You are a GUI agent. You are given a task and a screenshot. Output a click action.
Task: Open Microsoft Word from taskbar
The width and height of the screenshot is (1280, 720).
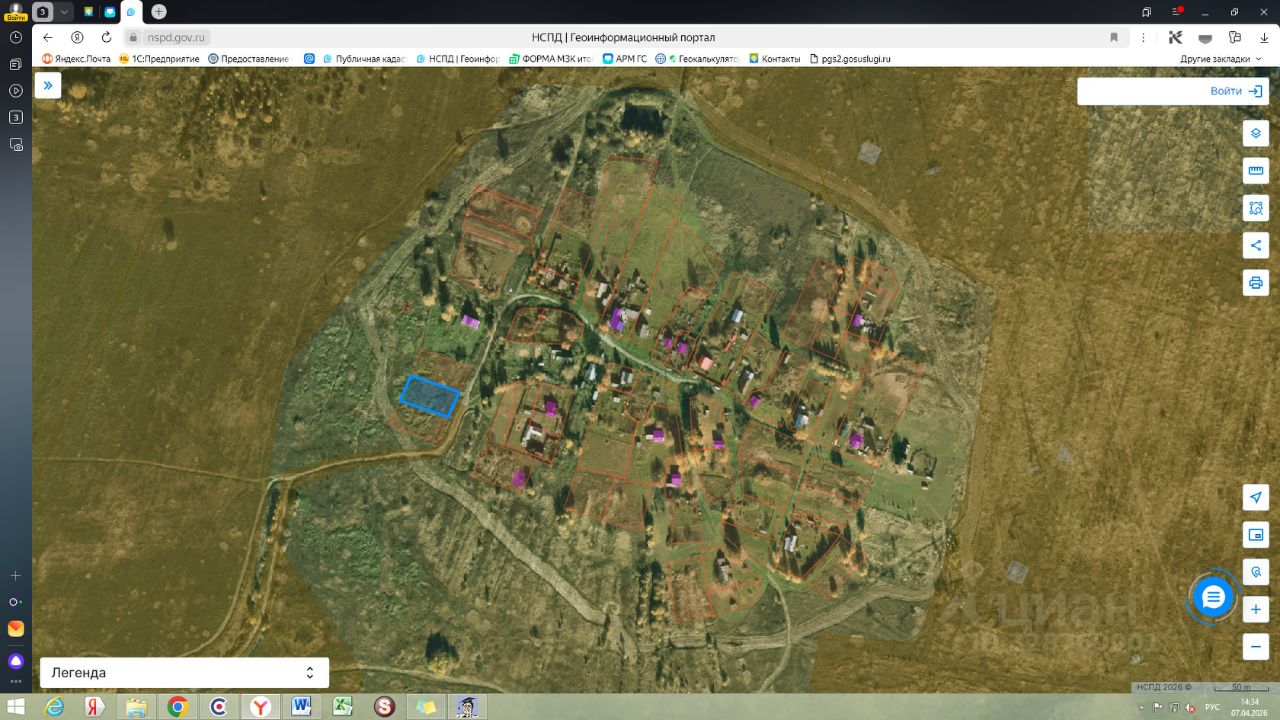click(x=301, y=707)
